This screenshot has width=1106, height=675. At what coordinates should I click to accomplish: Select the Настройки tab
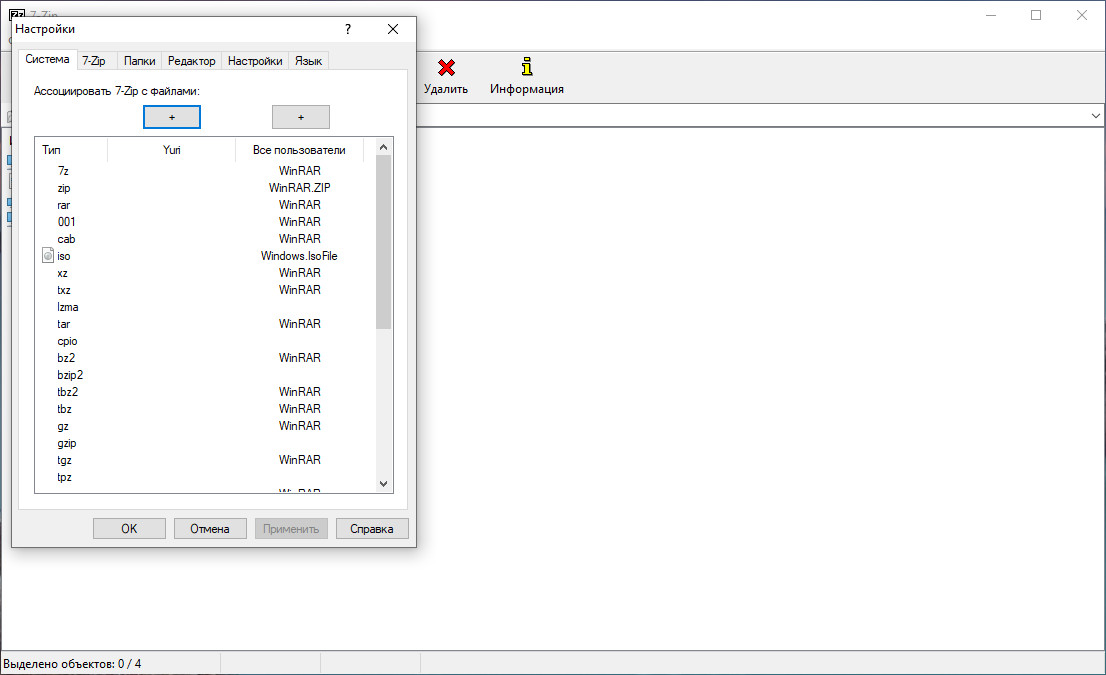(x=255, y=61)
